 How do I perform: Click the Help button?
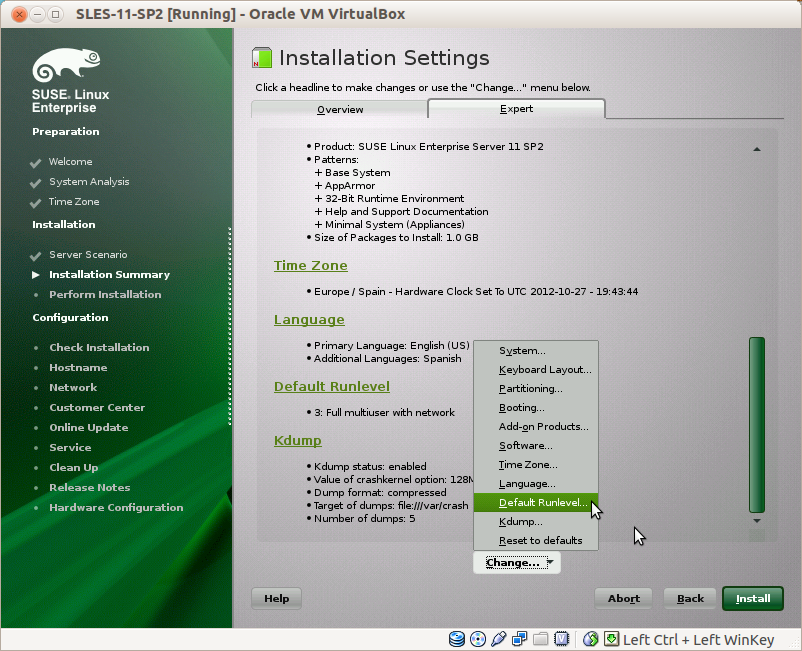[276, 598]
